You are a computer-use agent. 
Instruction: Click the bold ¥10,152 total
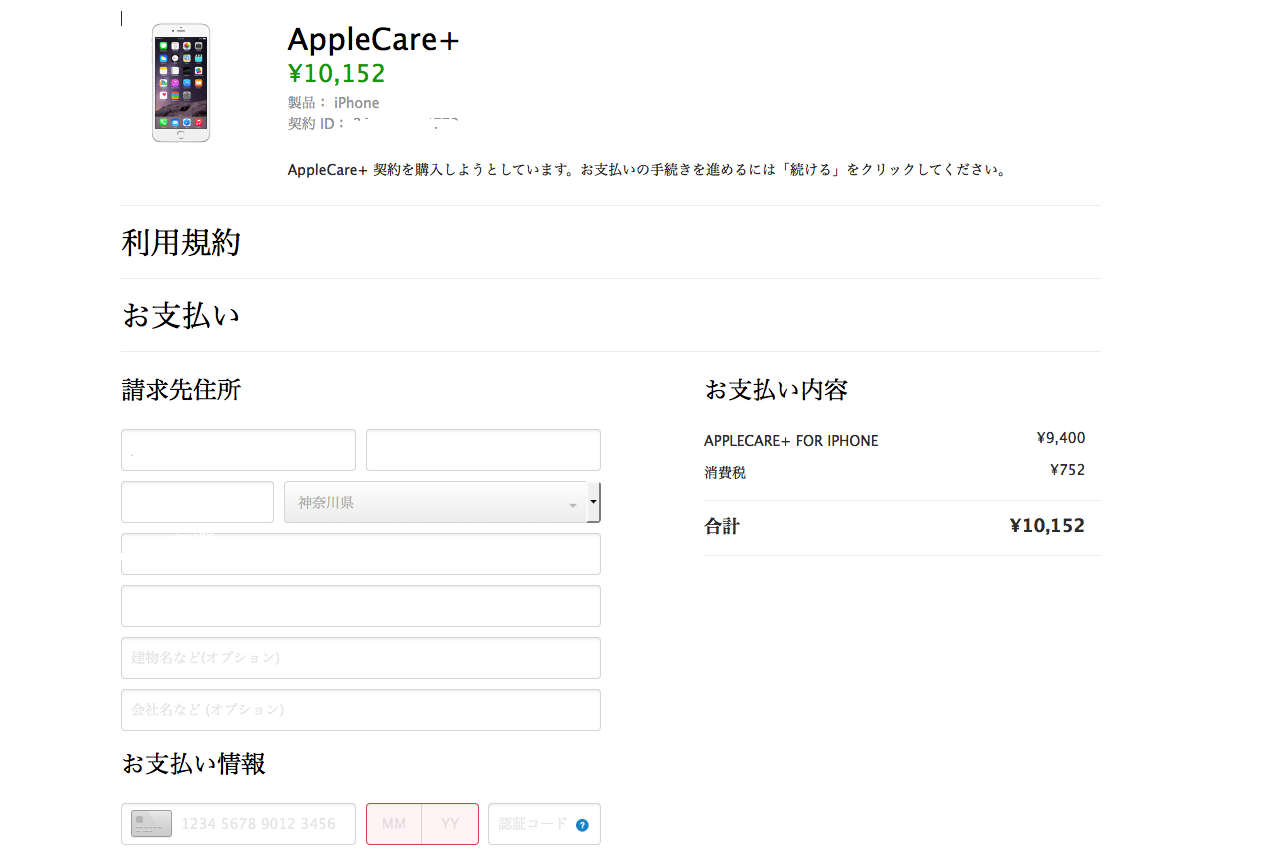click(x=1047, y=526)
